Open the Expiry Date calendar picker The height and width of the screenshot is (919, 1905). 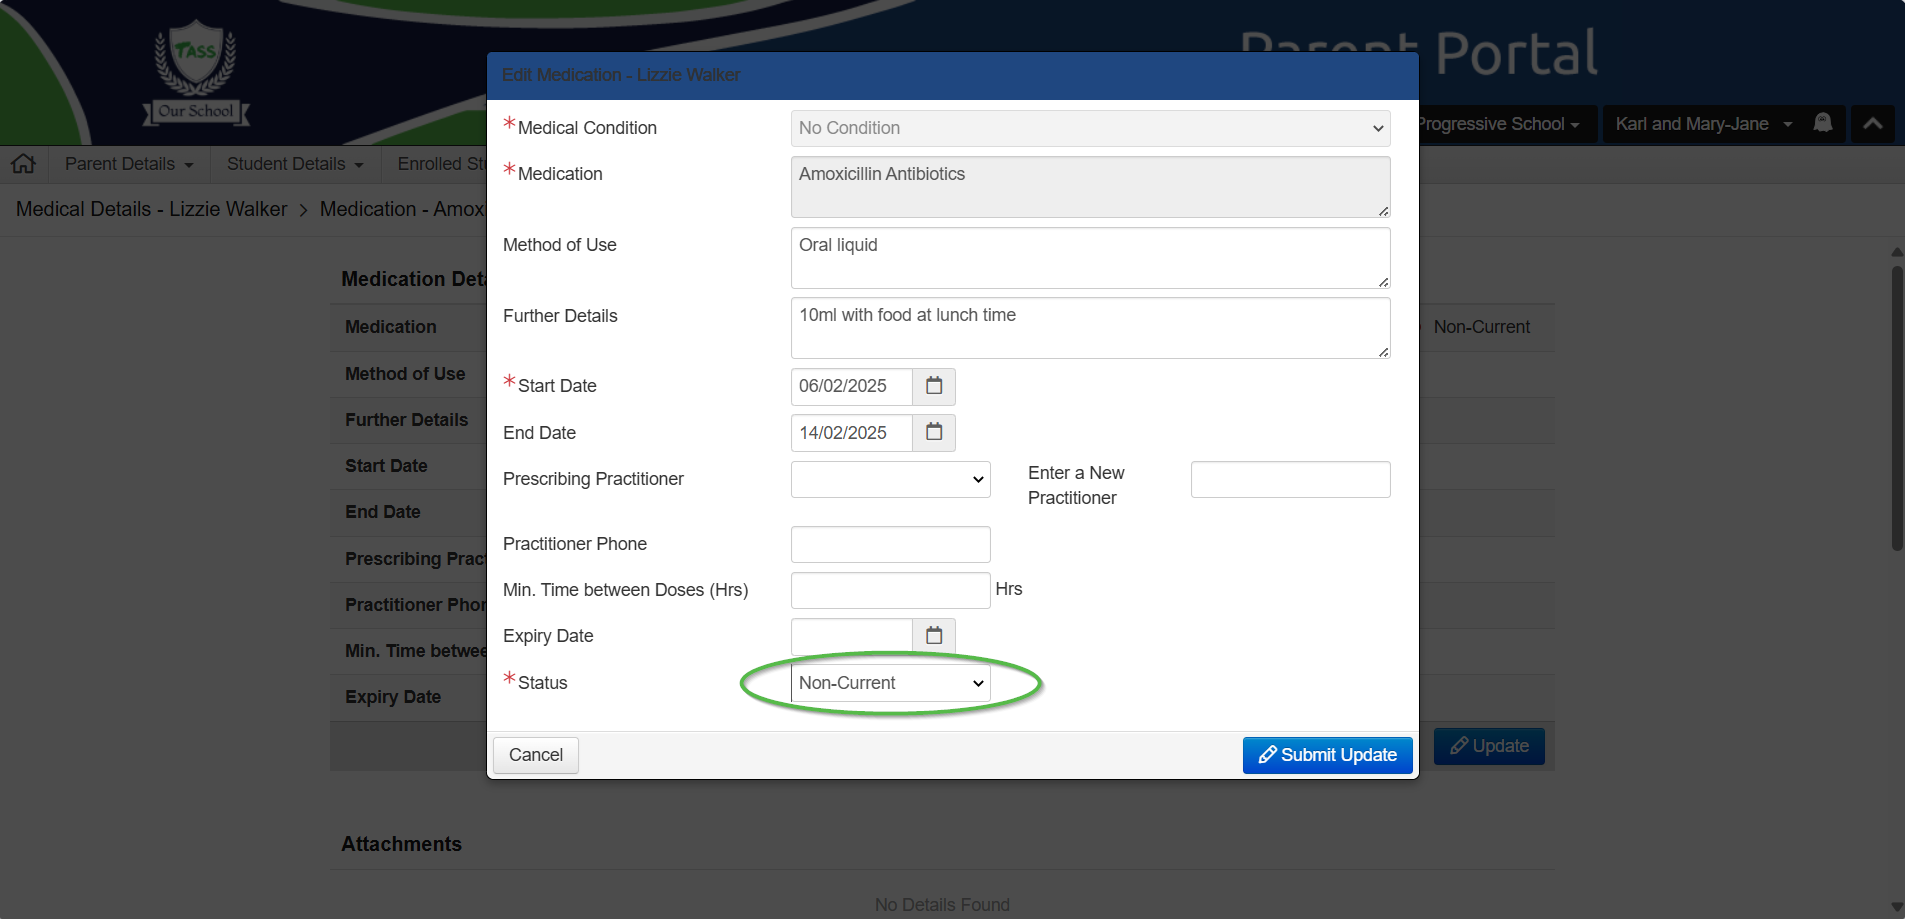[x=934, y=636]
